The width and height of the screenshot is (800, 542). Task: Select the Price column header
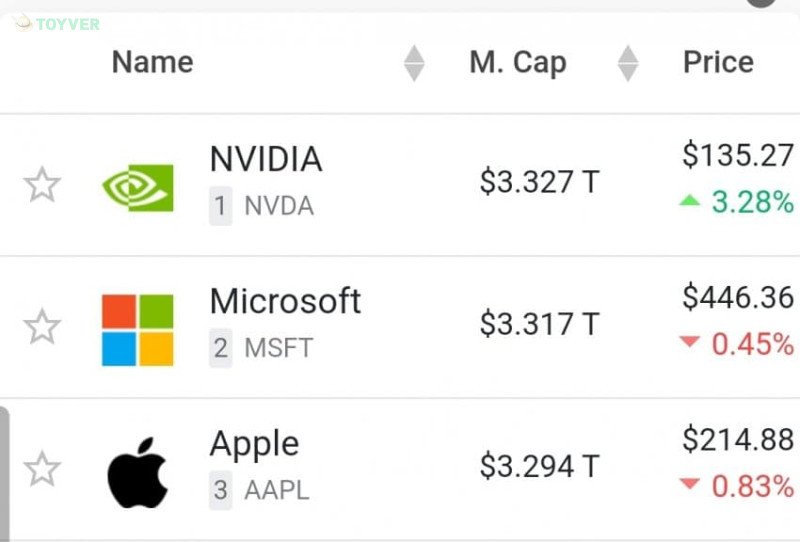[718, 62]
